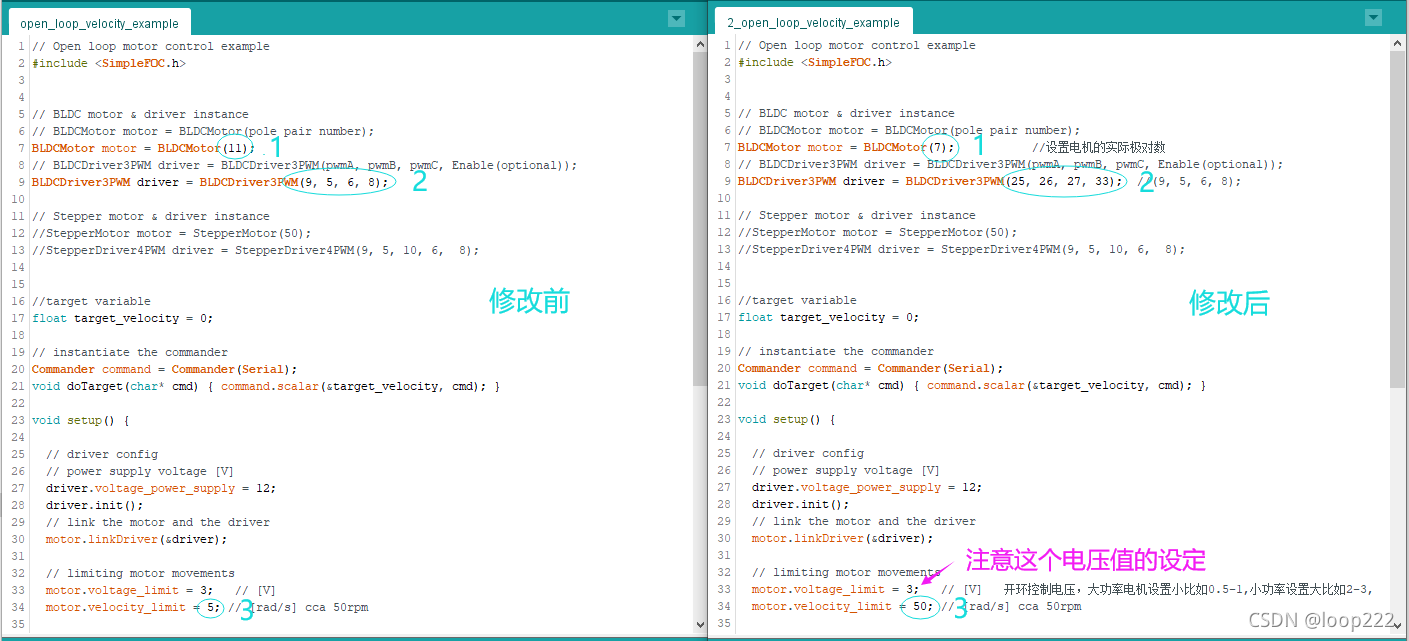Click '#include <SimpleFOC.h>' in the 2_open_loop_velocity_example editor
The width and height of the screenshot is (1409, 641).
click(815, 62)
